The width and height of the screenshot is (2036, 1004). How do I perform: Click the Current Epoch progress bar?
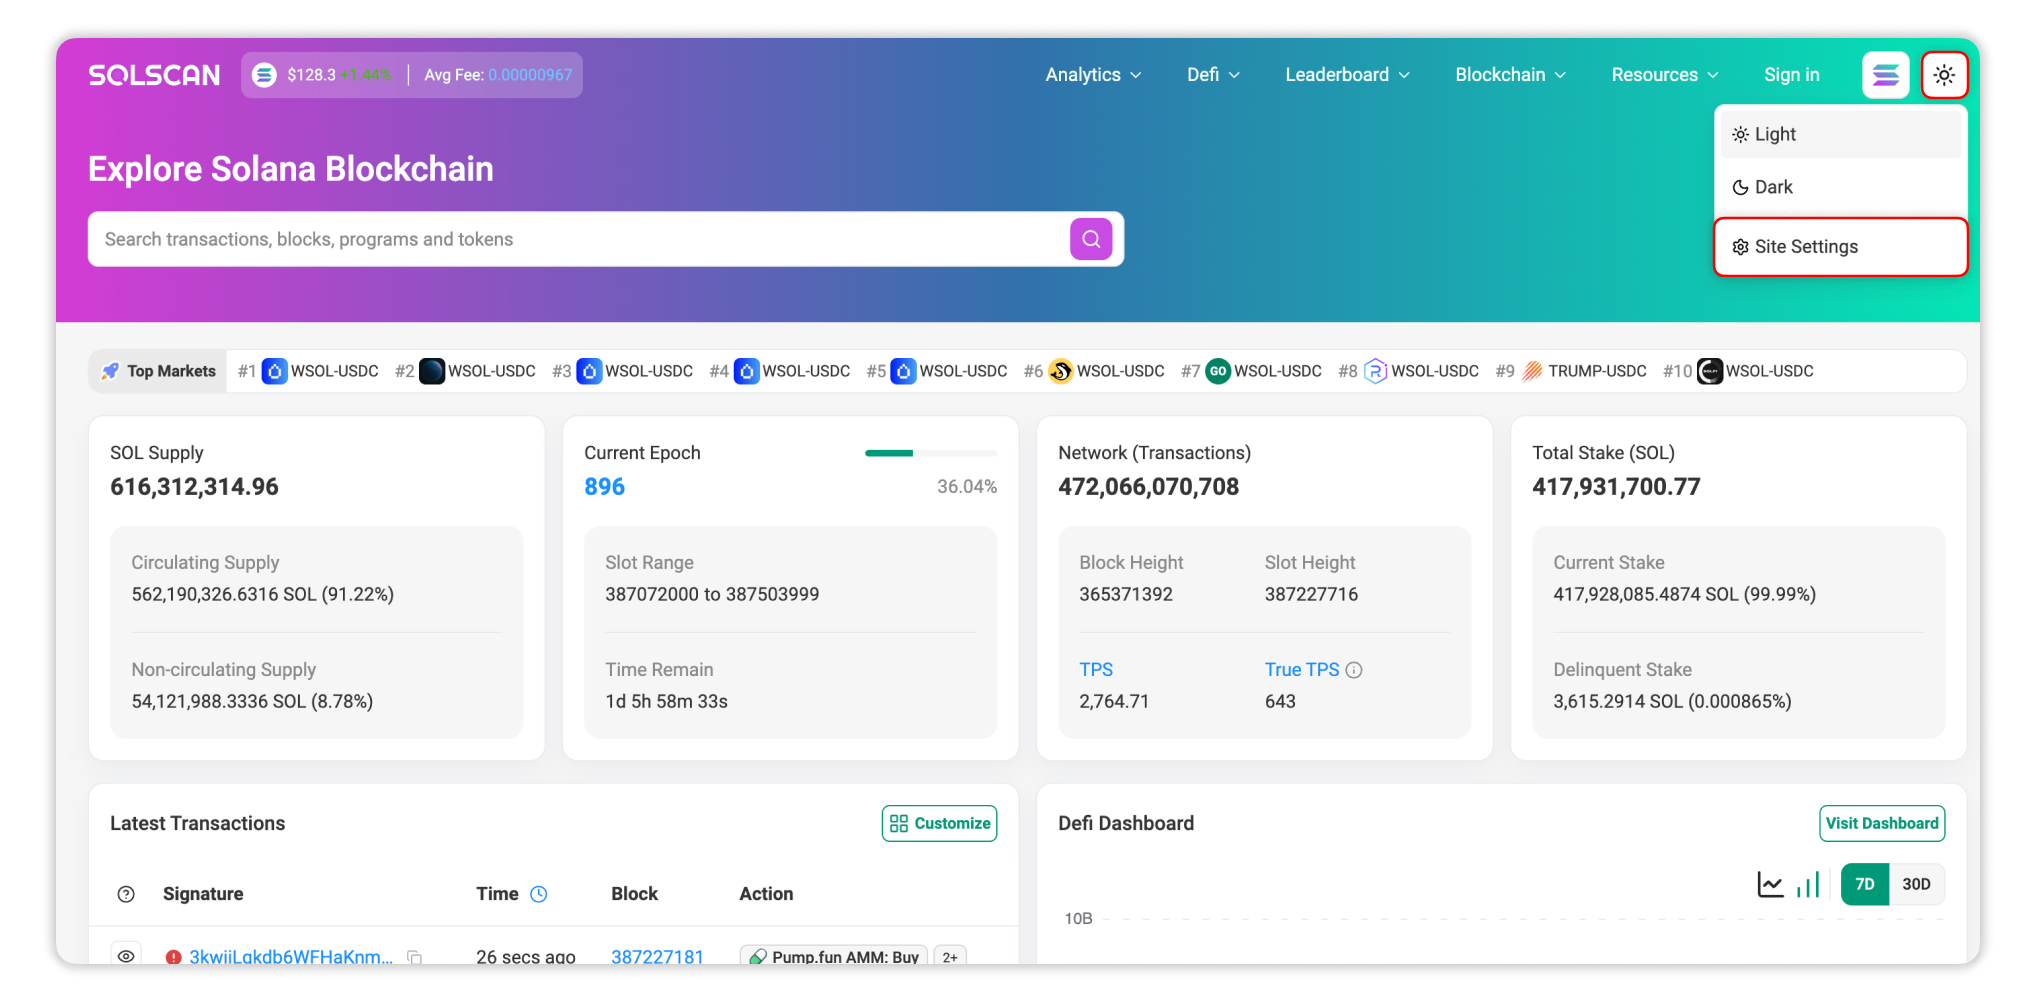[930, 453]
